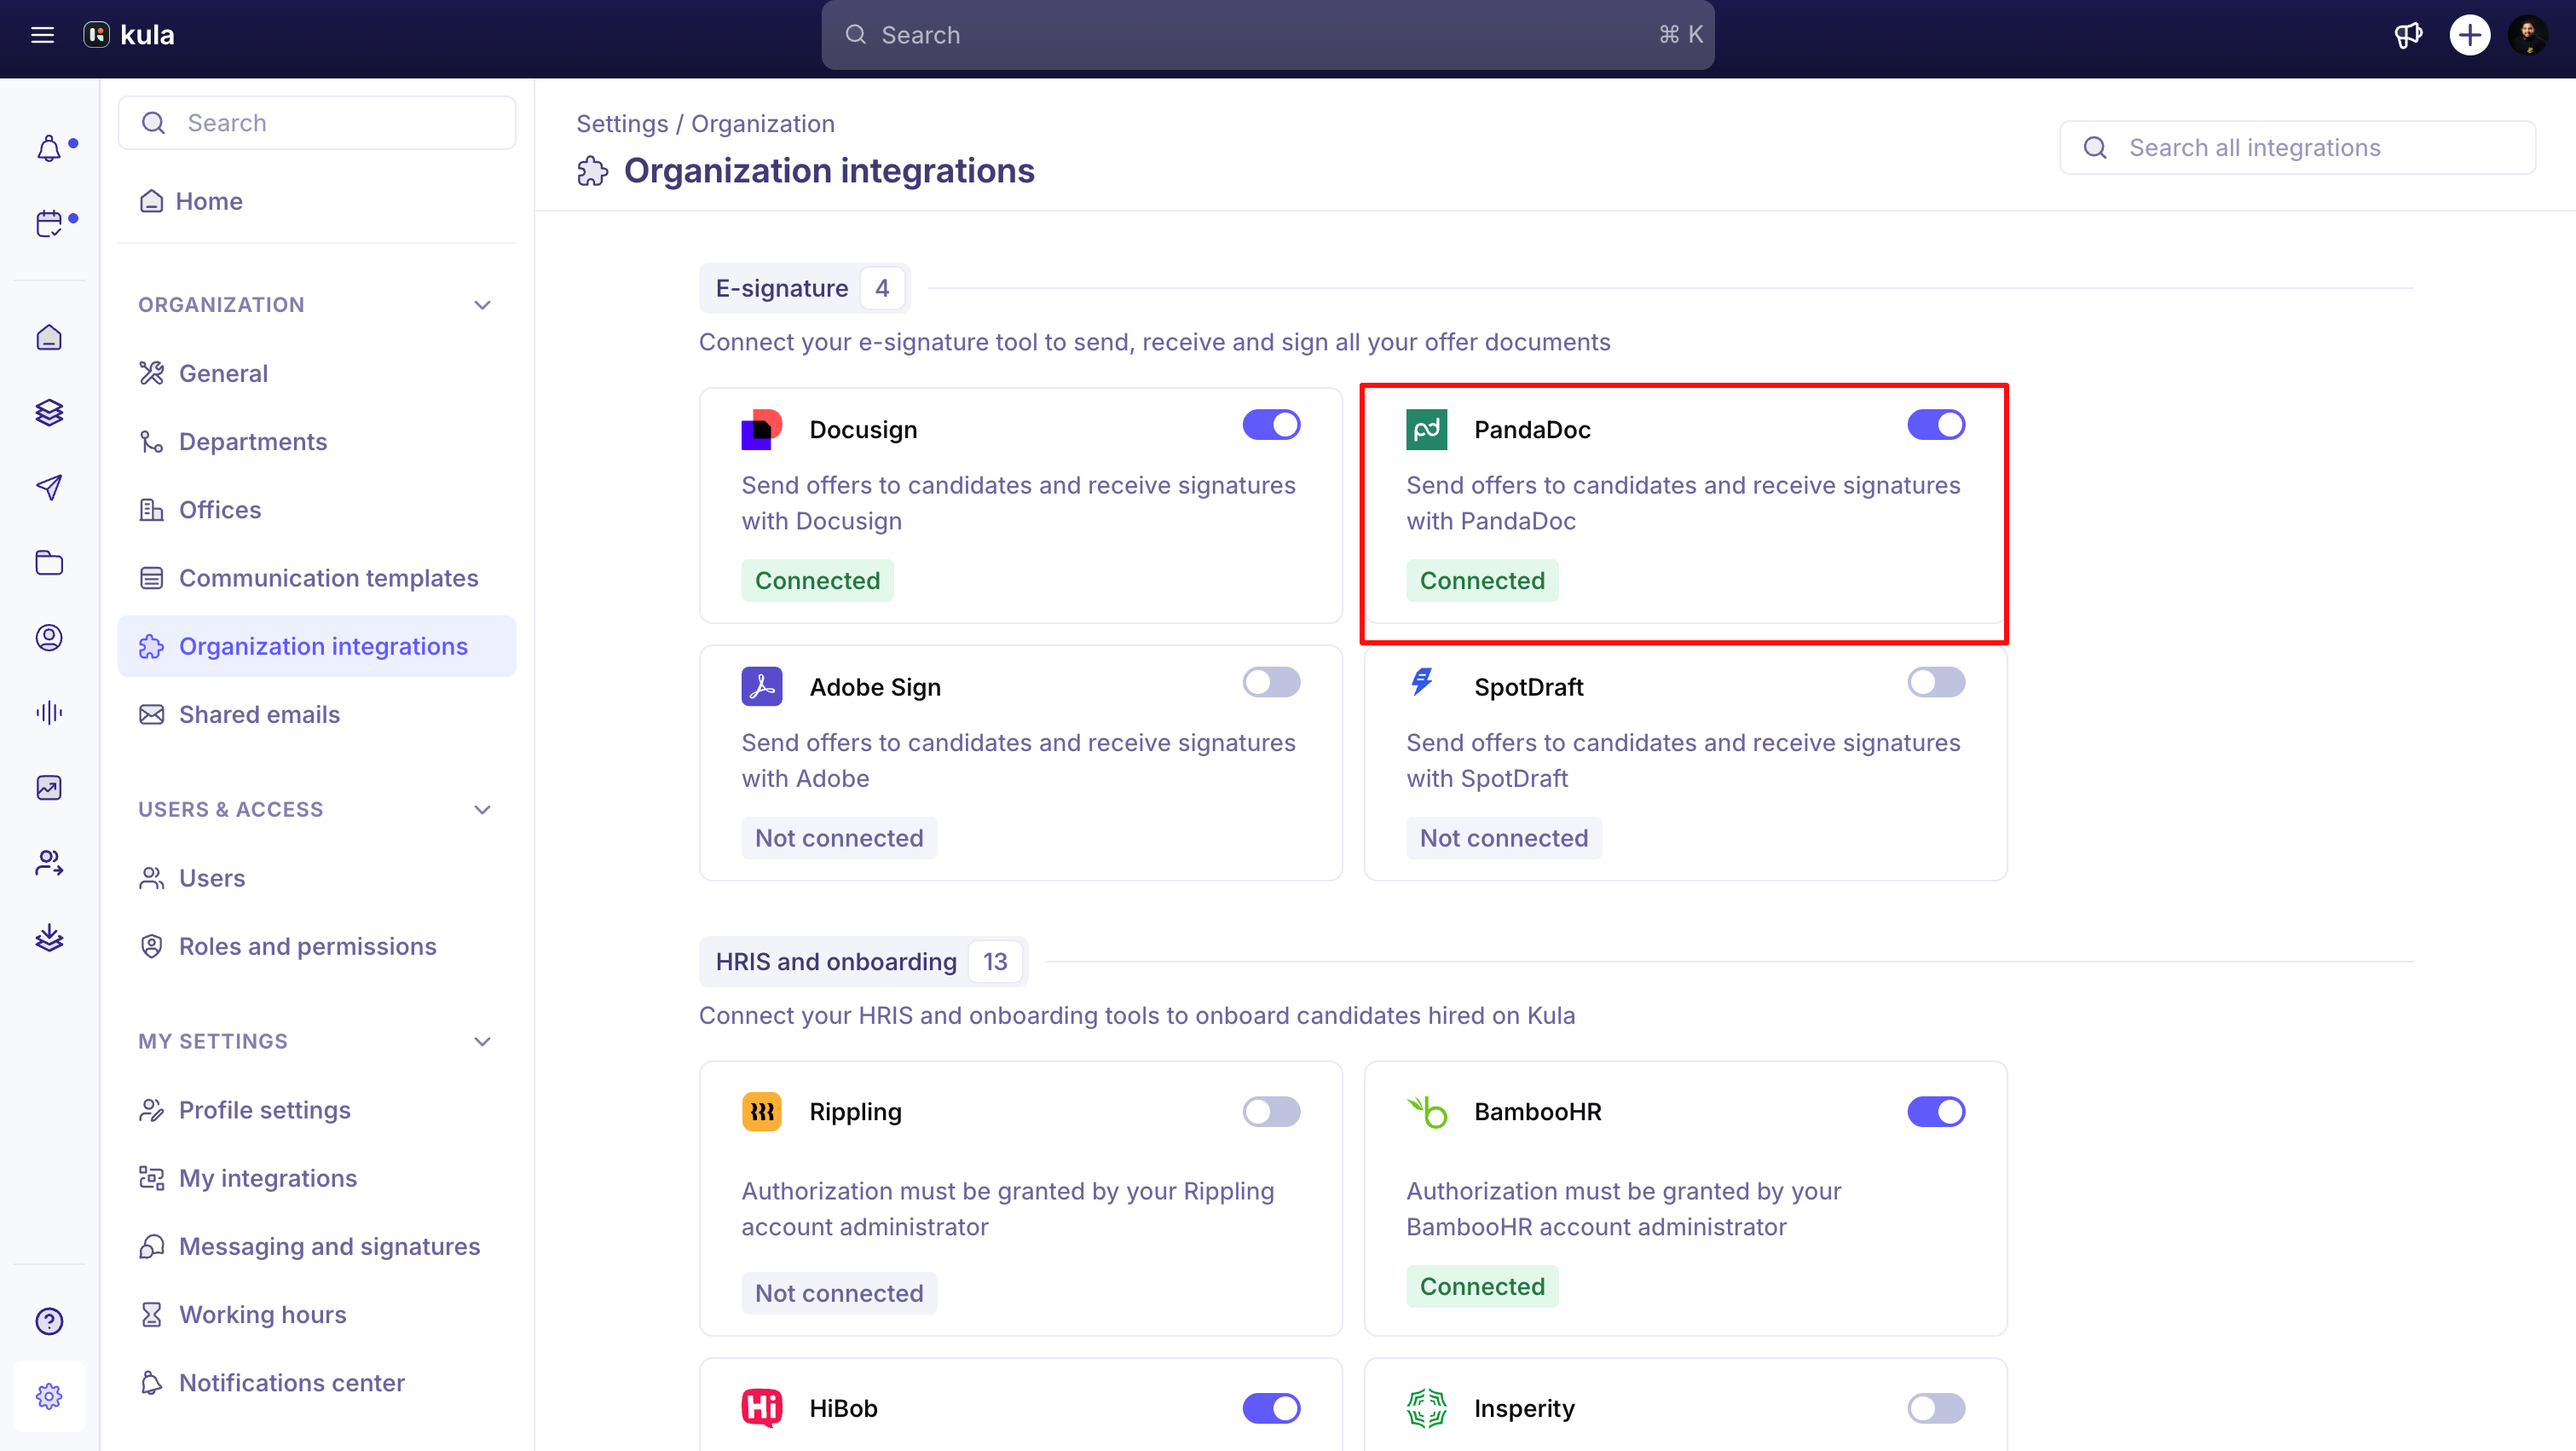Turn off the HiBob integration toggle
Image resolution: width=2576 pixels, height=1451 pixels.
1271,1408
